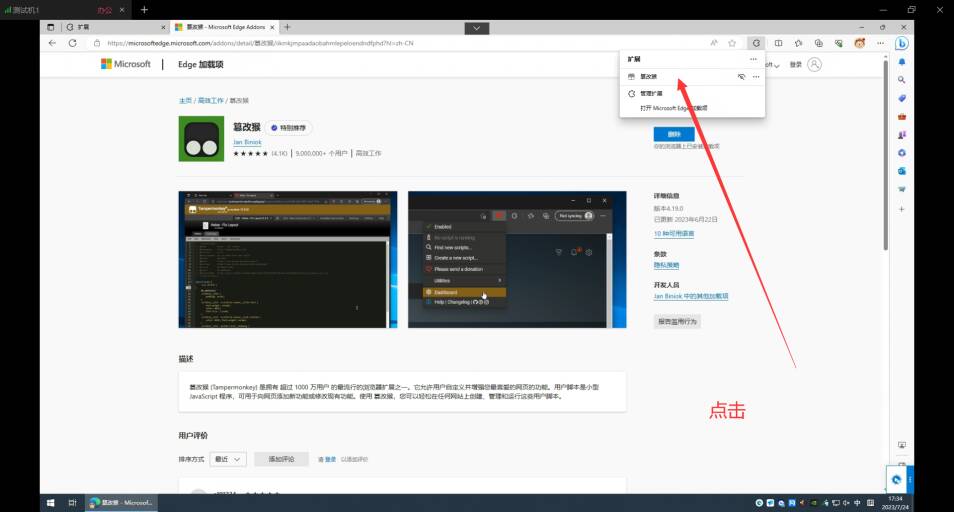Open the sidebar Microsoft 365 icon

[x=902, y=153]
